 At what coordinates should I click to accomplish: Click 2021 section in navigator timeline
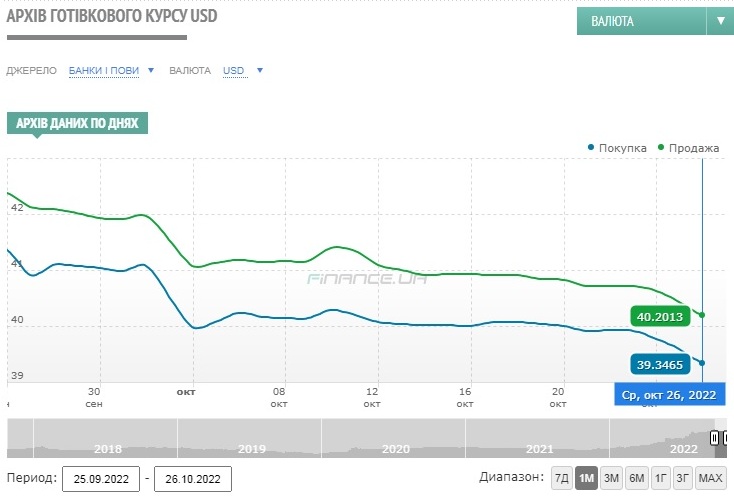[x=539, y=448]
